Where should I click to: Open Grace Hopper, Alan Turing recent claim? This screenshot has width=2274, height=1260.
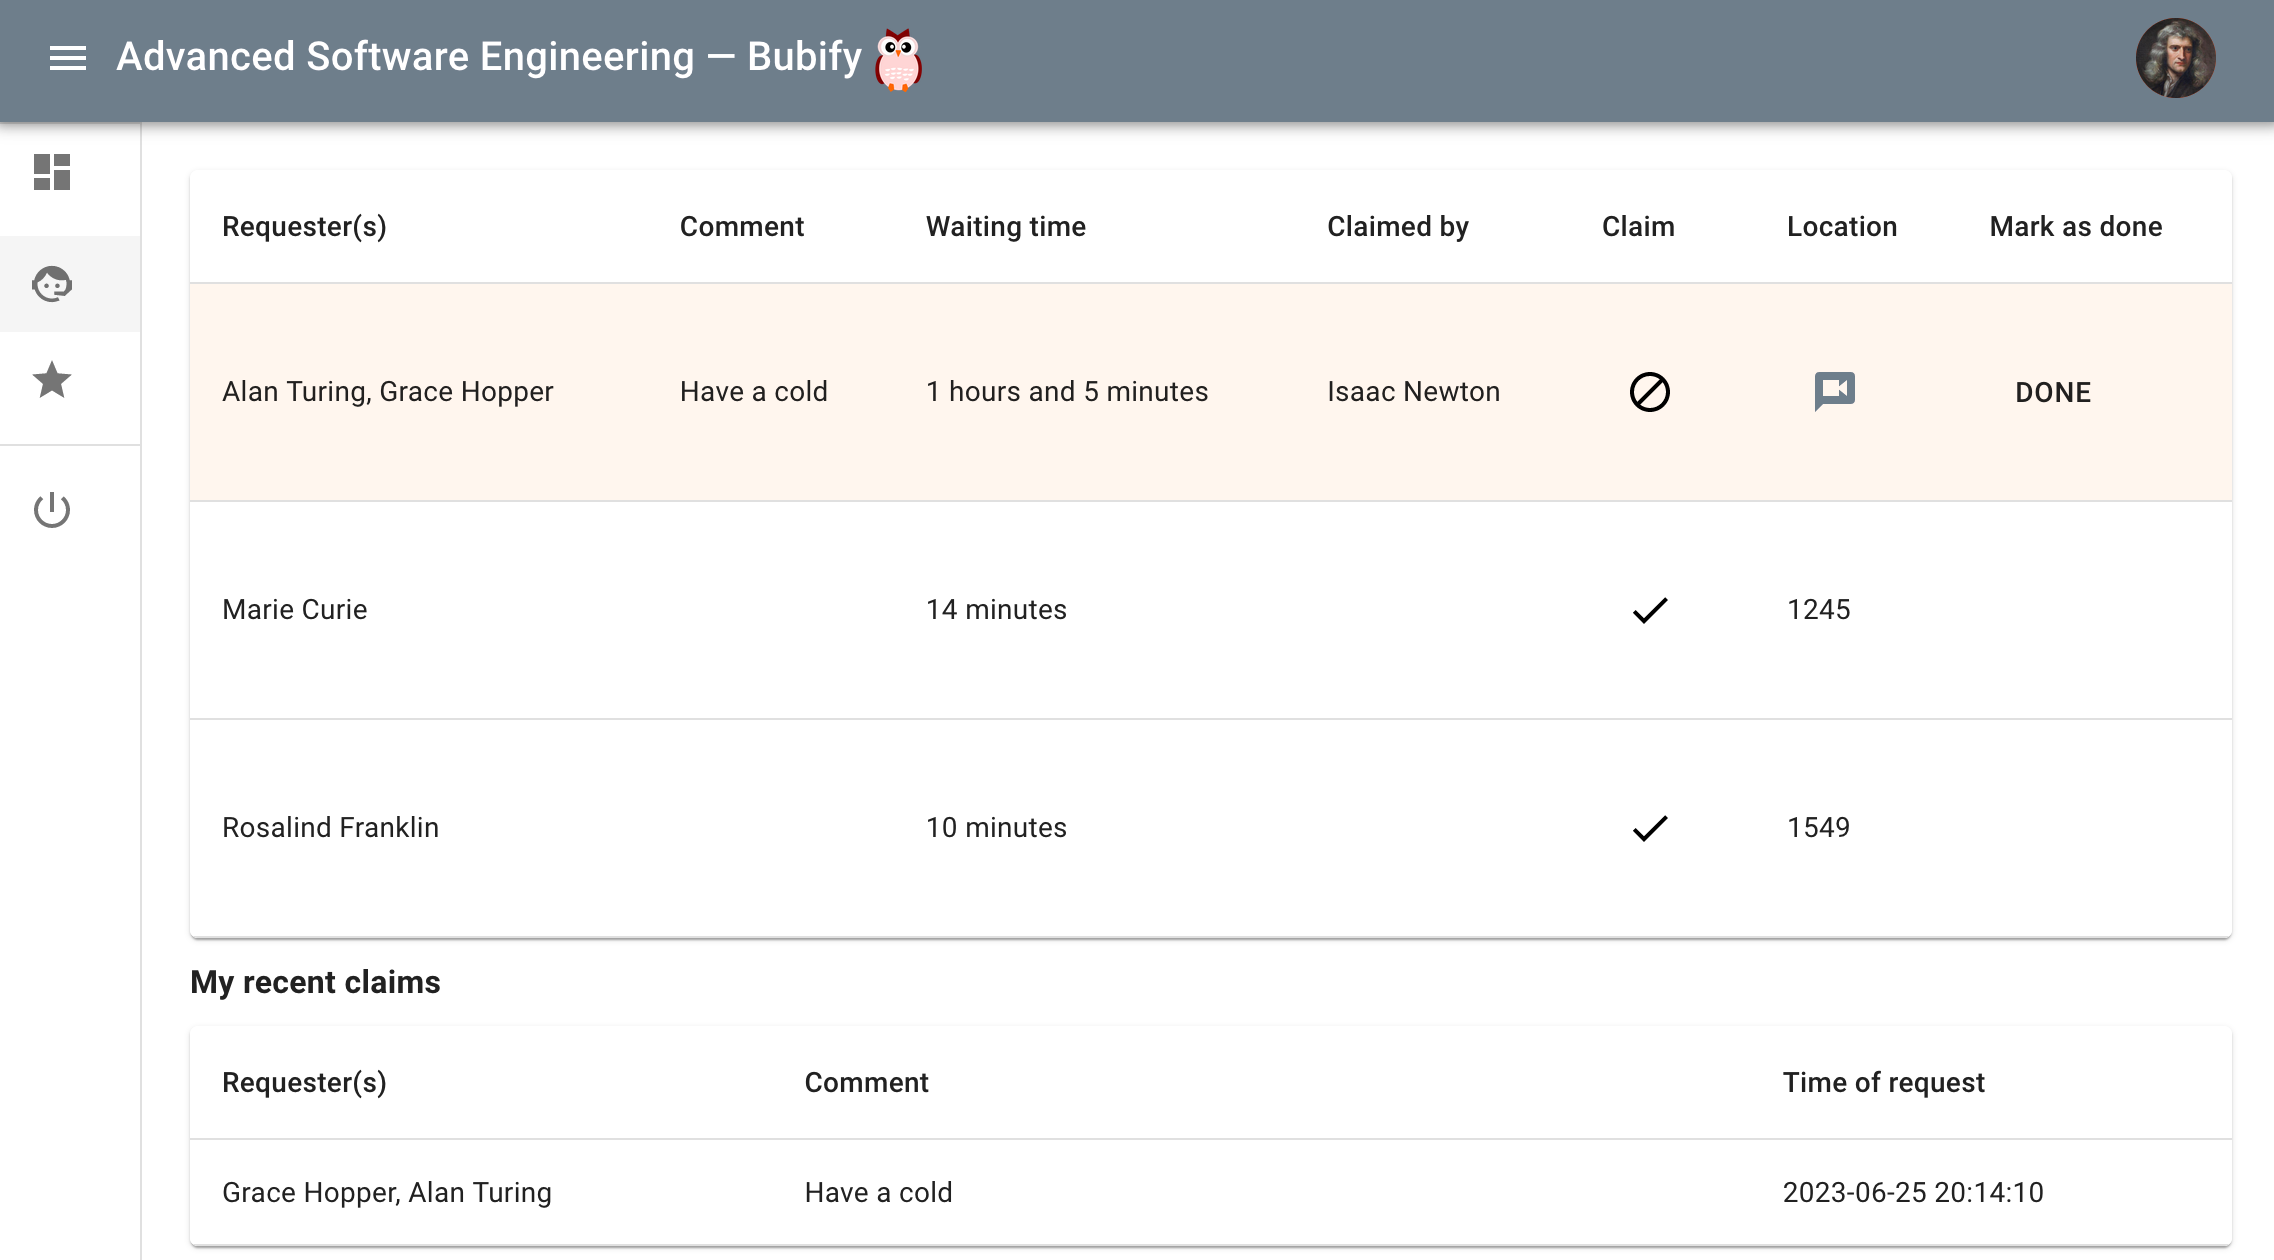[387, 1193]
